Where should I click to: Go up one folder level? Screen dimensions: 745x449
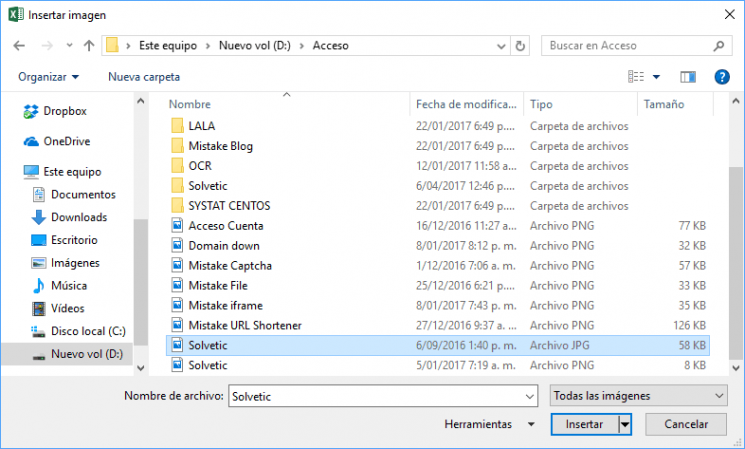point(89,46)
